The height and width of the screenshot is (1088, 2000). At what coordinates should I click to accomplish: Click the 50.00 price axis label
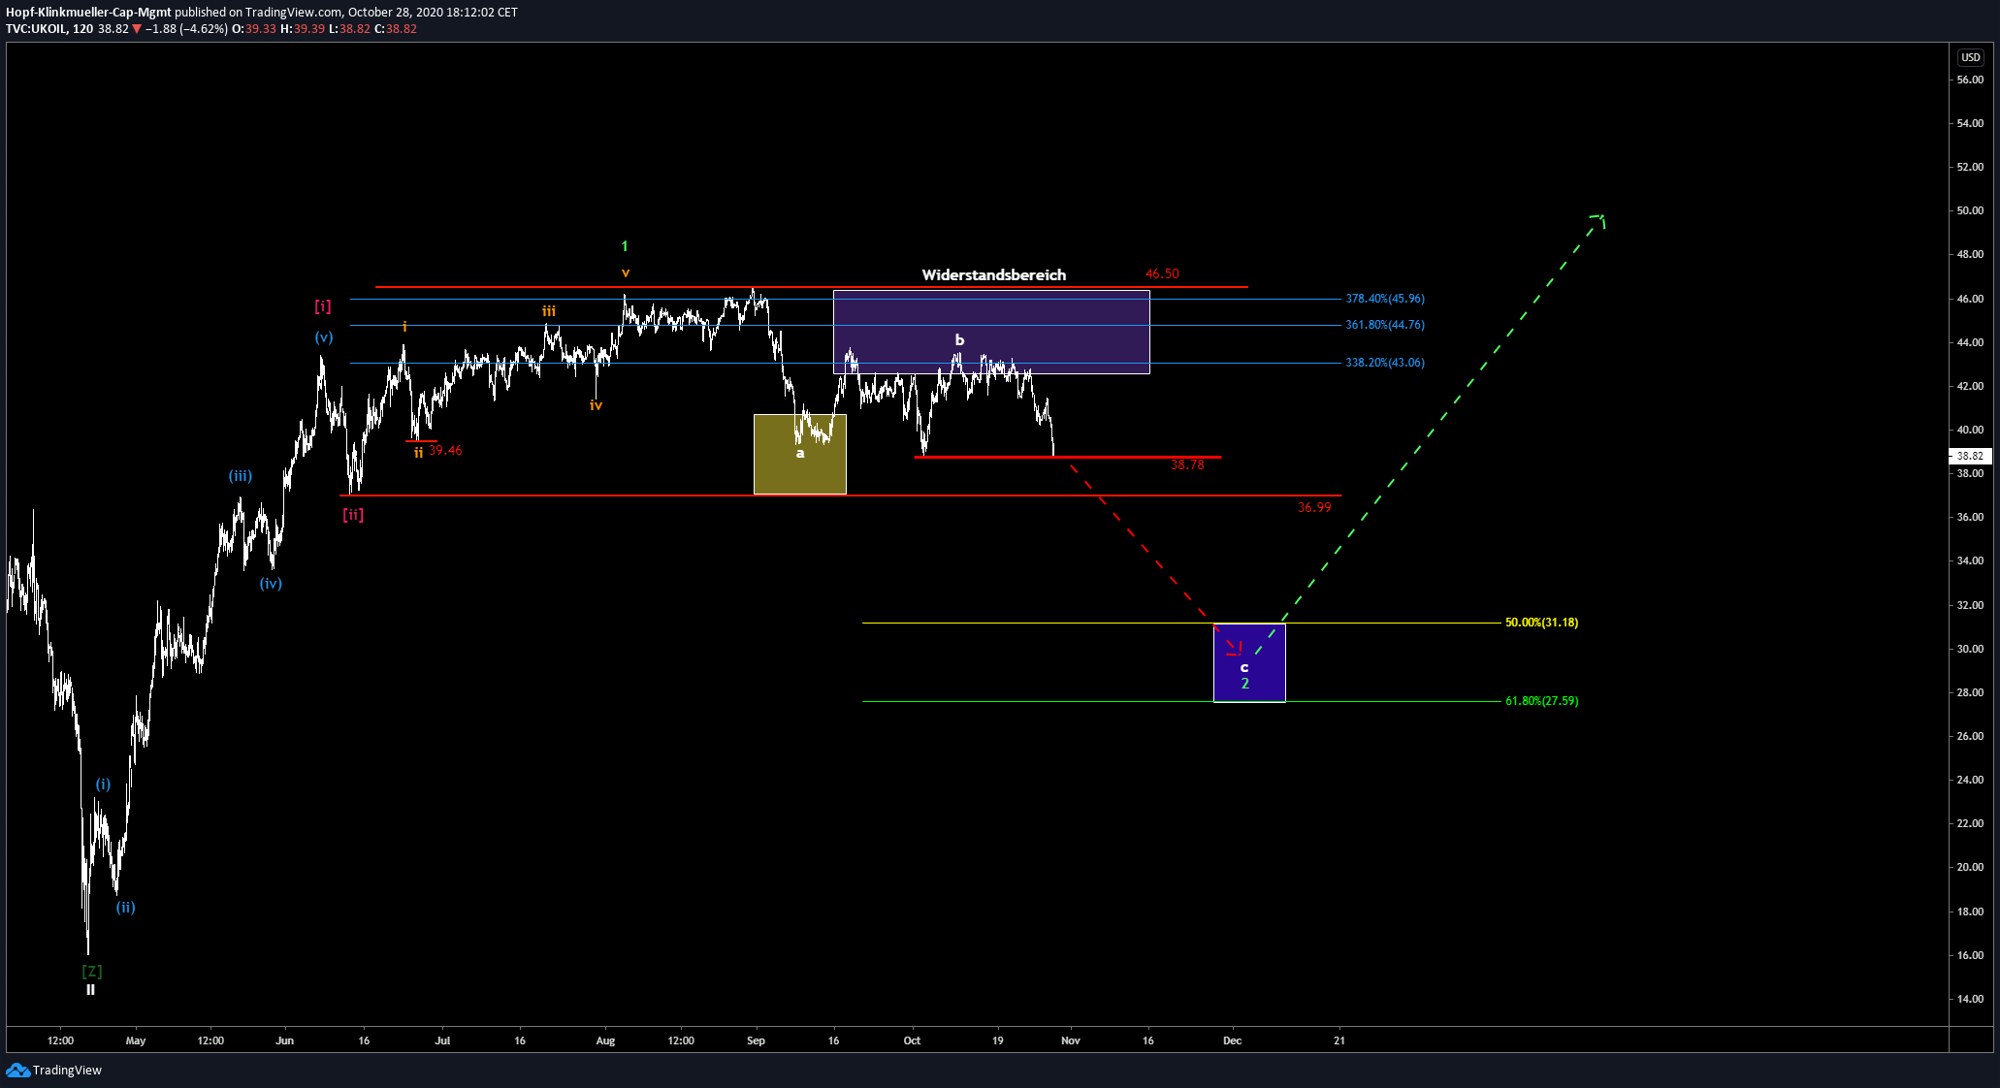tap(1970, 211)
